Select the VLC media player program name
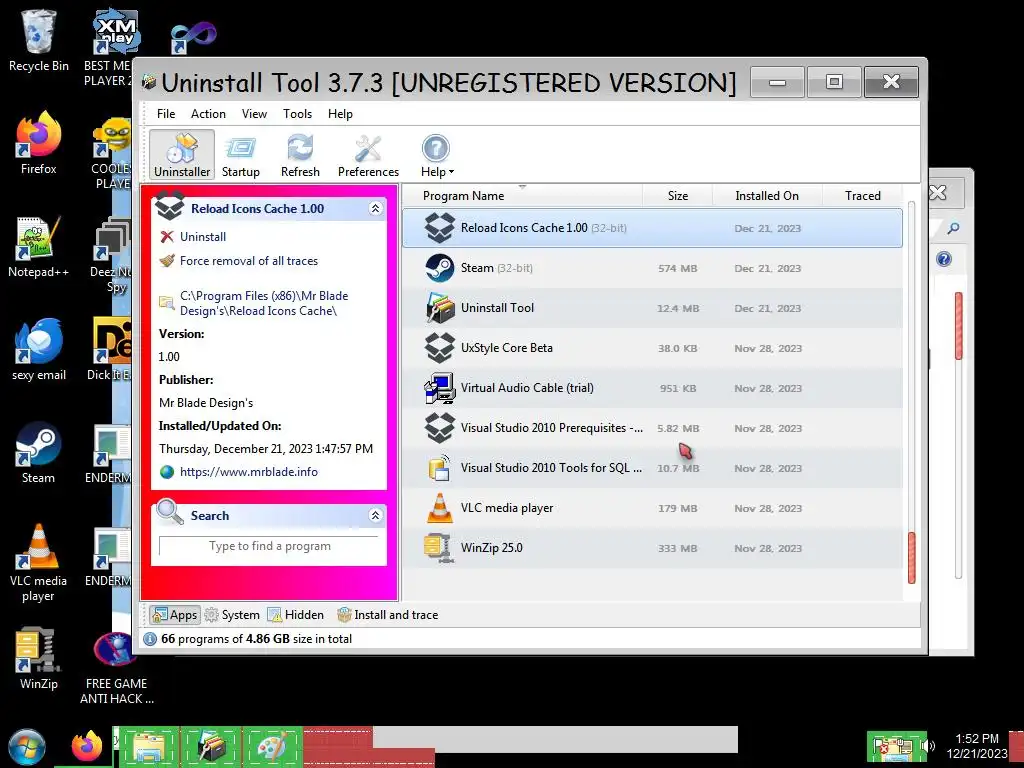 tap(507, 507)
